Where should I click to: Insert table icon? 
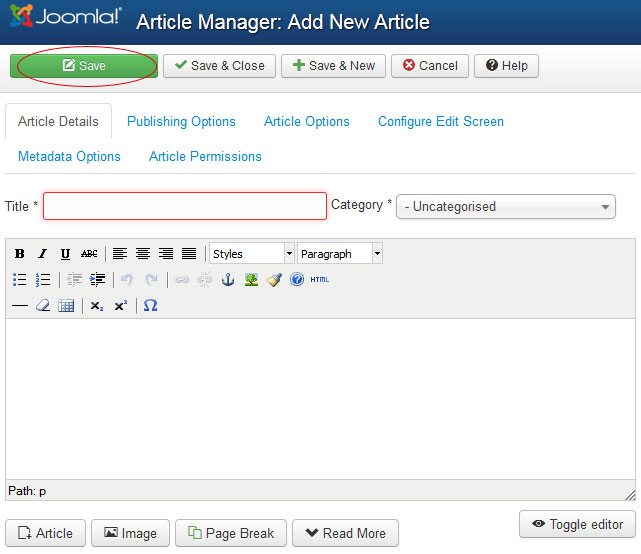[x=66, y=305]
